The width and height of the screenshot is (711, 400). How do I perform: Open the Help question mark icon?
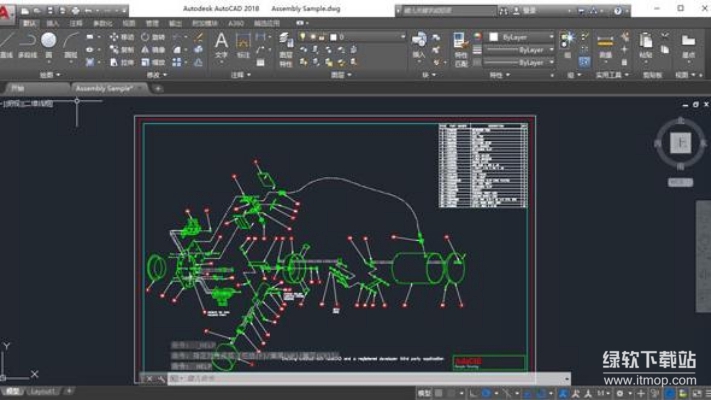pyautogui.click(x=618, y=11)
